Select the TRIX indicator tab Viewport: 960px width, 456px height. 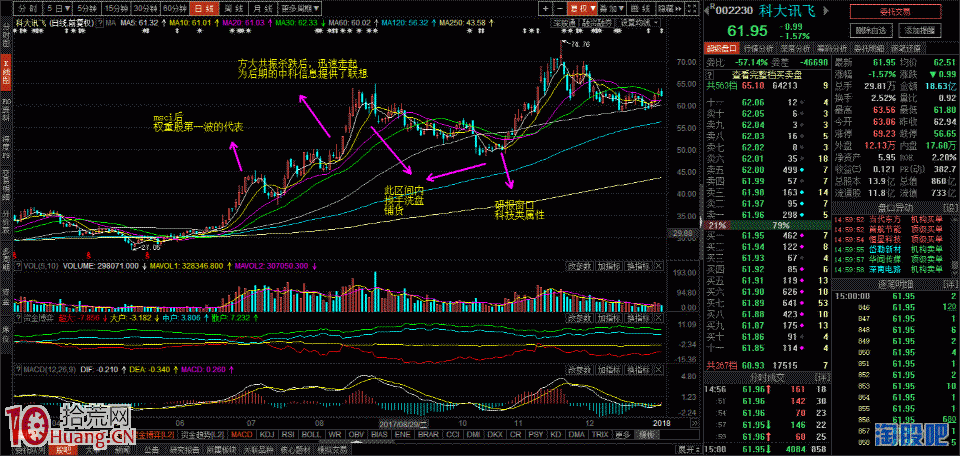tap(600, 434)
